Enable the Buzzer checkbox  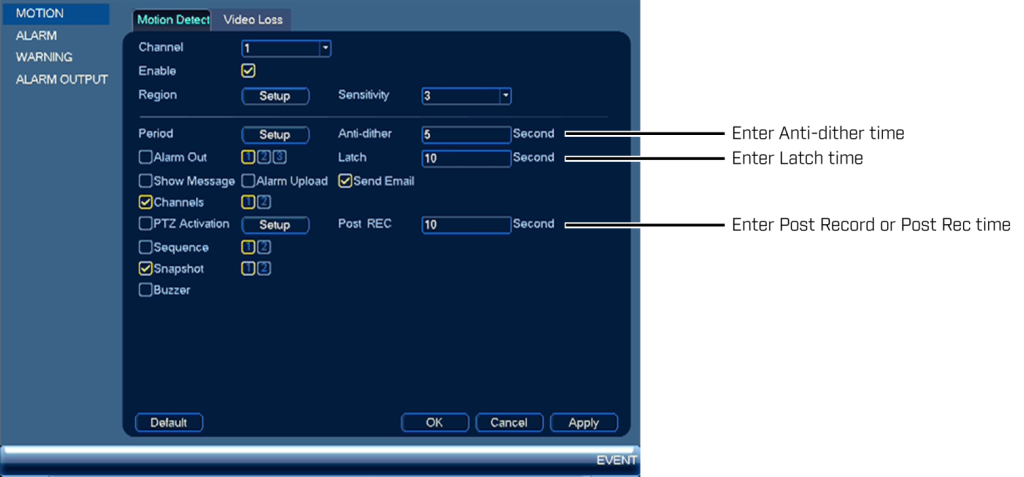click(x=146, y=290)
